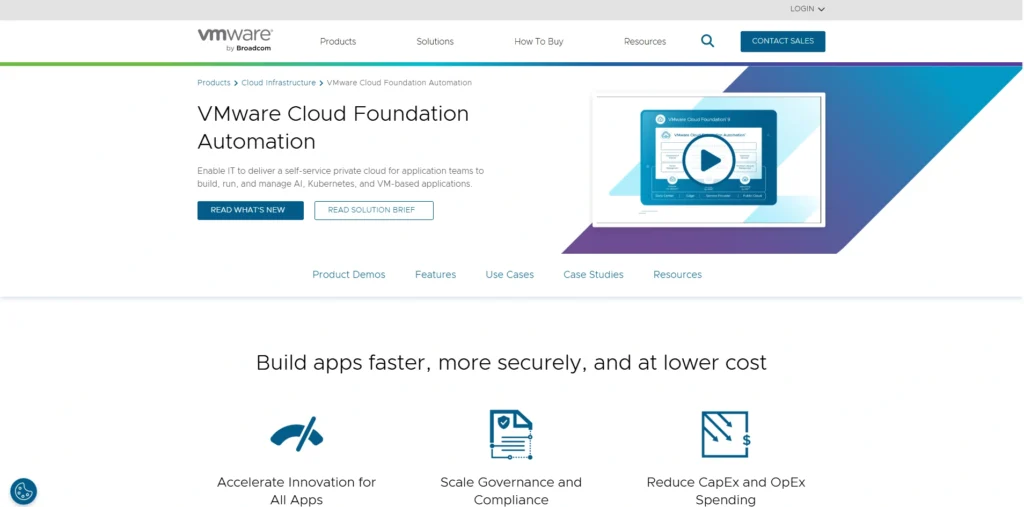
Task: Click 'Accelerate Innovation for All Apps' text
Action: (x=296, y=491)
